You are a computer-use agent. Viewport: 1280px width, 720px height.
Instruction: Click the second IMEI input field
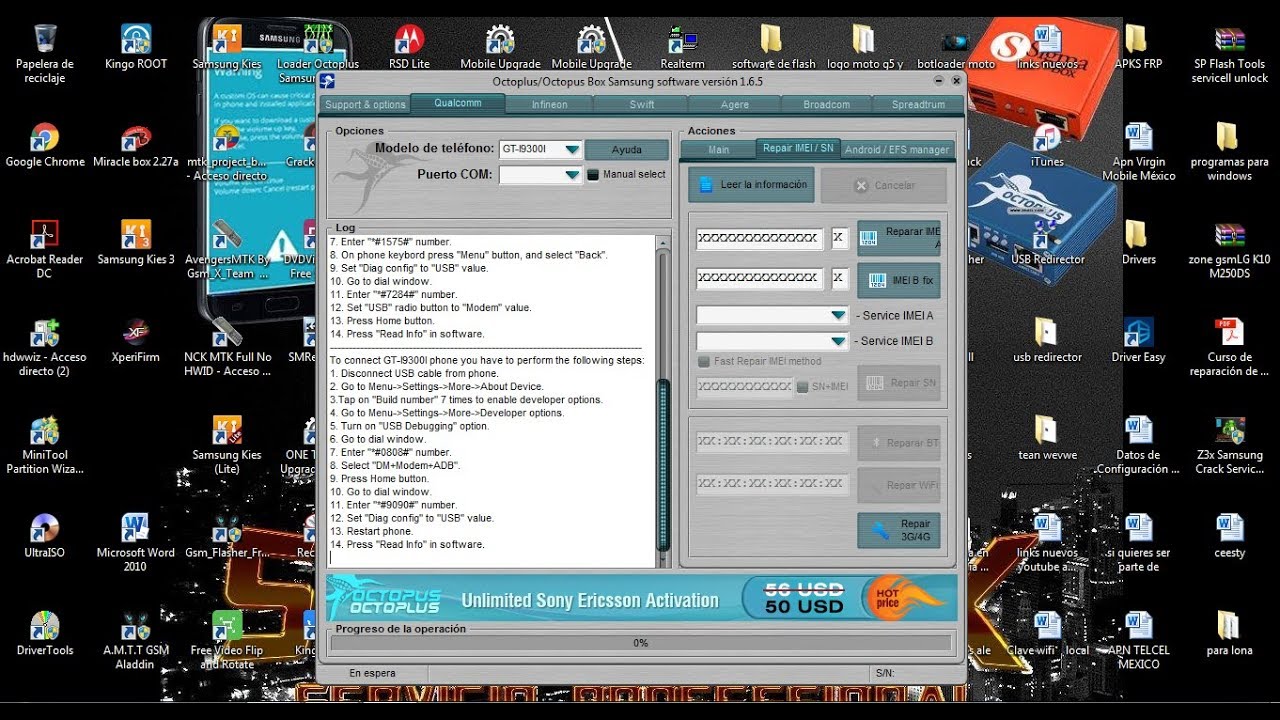(759, 279)
